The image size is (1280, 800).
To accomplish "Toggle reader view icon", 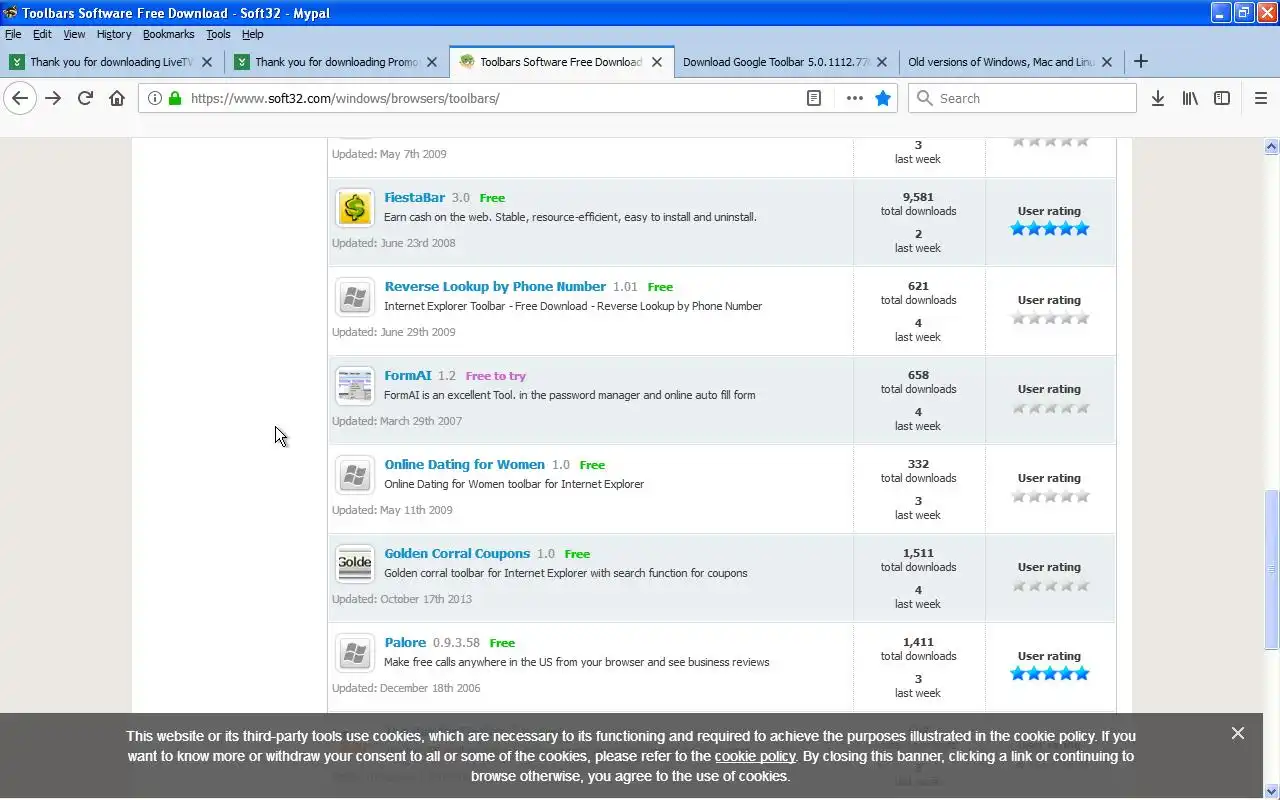I will pyautogui.click(x=814, y=98).
